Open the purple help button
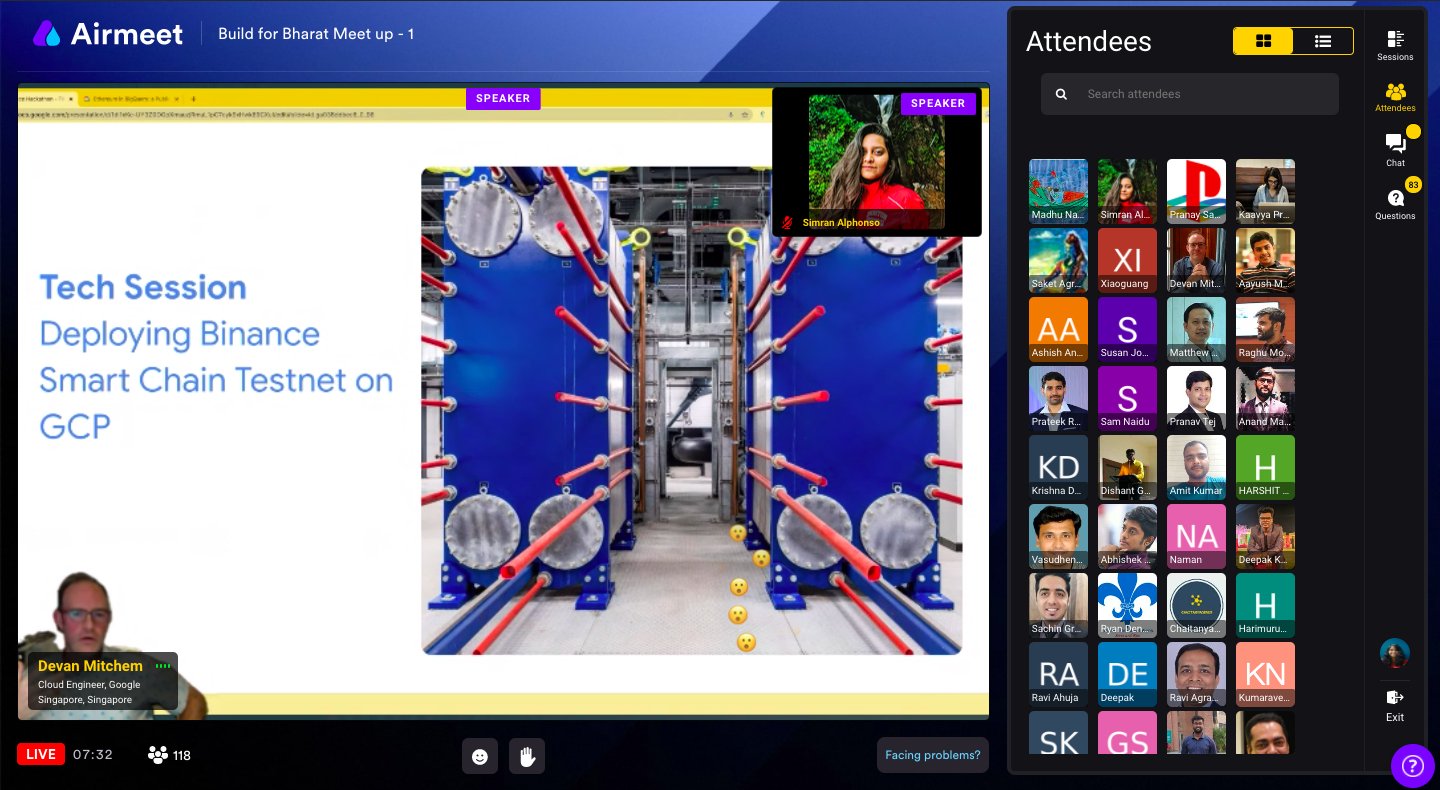 [x=1413, y=766]
